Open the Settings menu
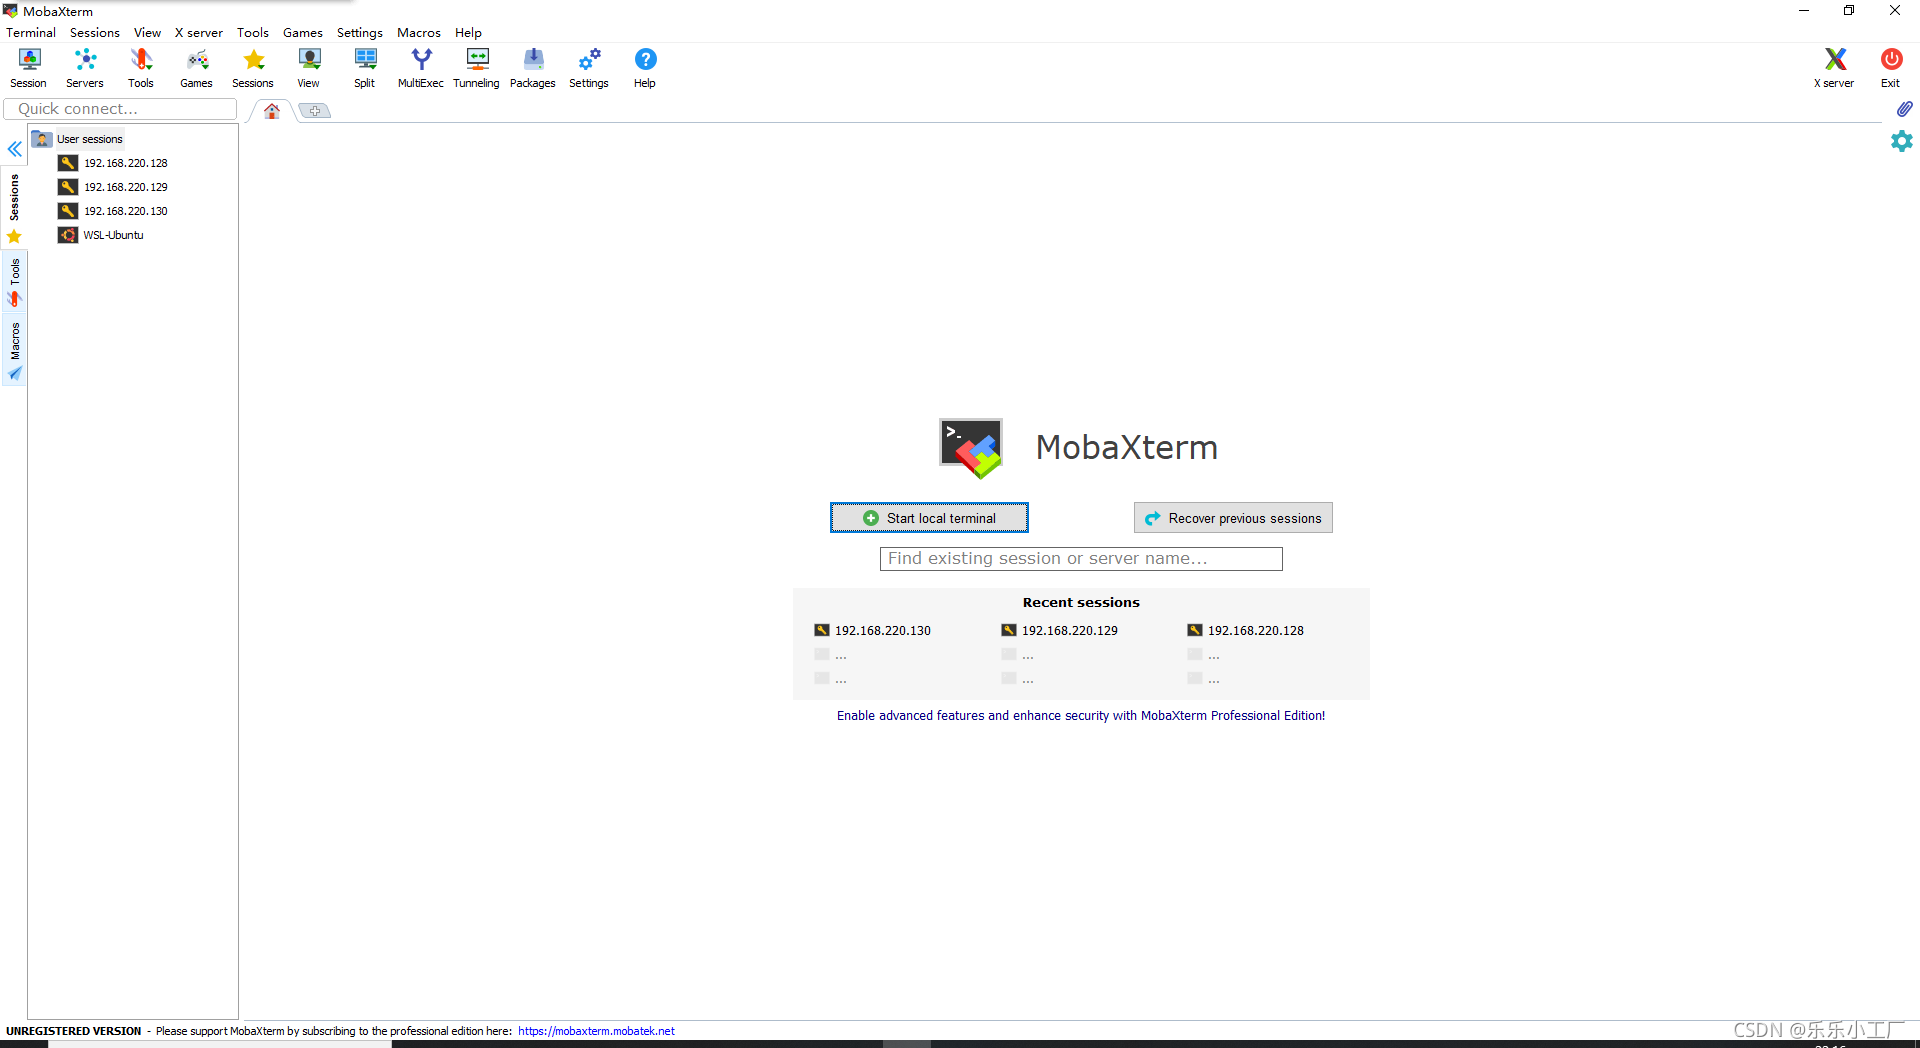Image resolution: width=1920 pixels, height=1048 pixels. click(x=360, y=32)
